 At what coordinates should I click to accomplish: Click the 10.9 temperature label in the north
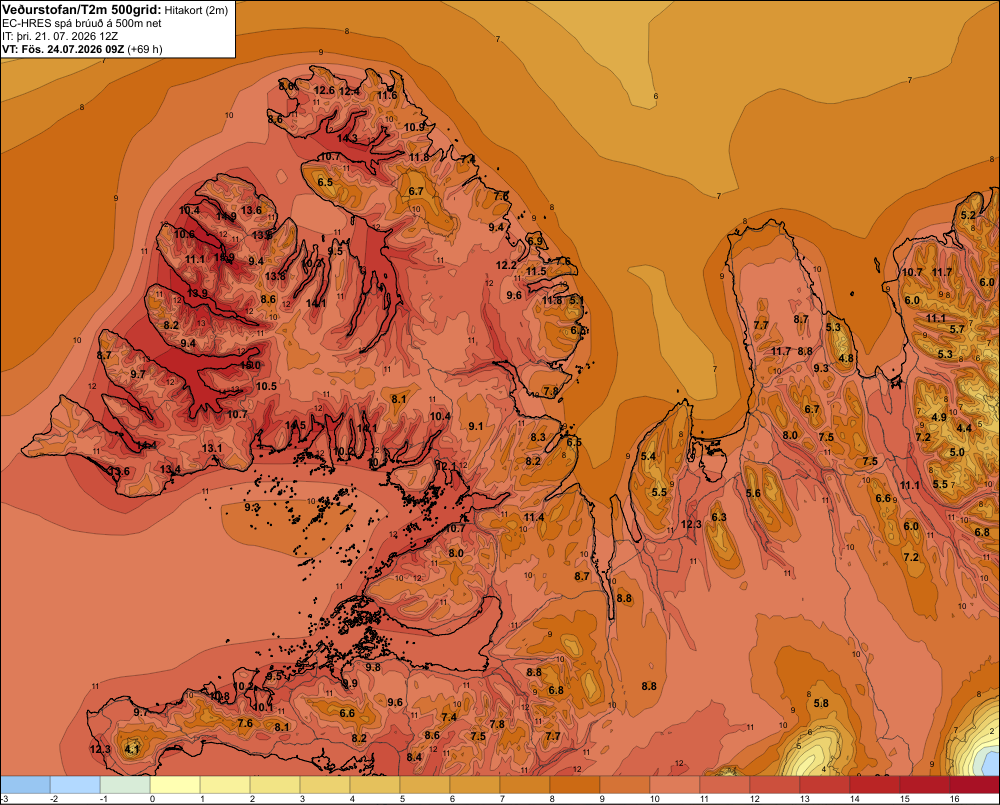tap(415, 127)
